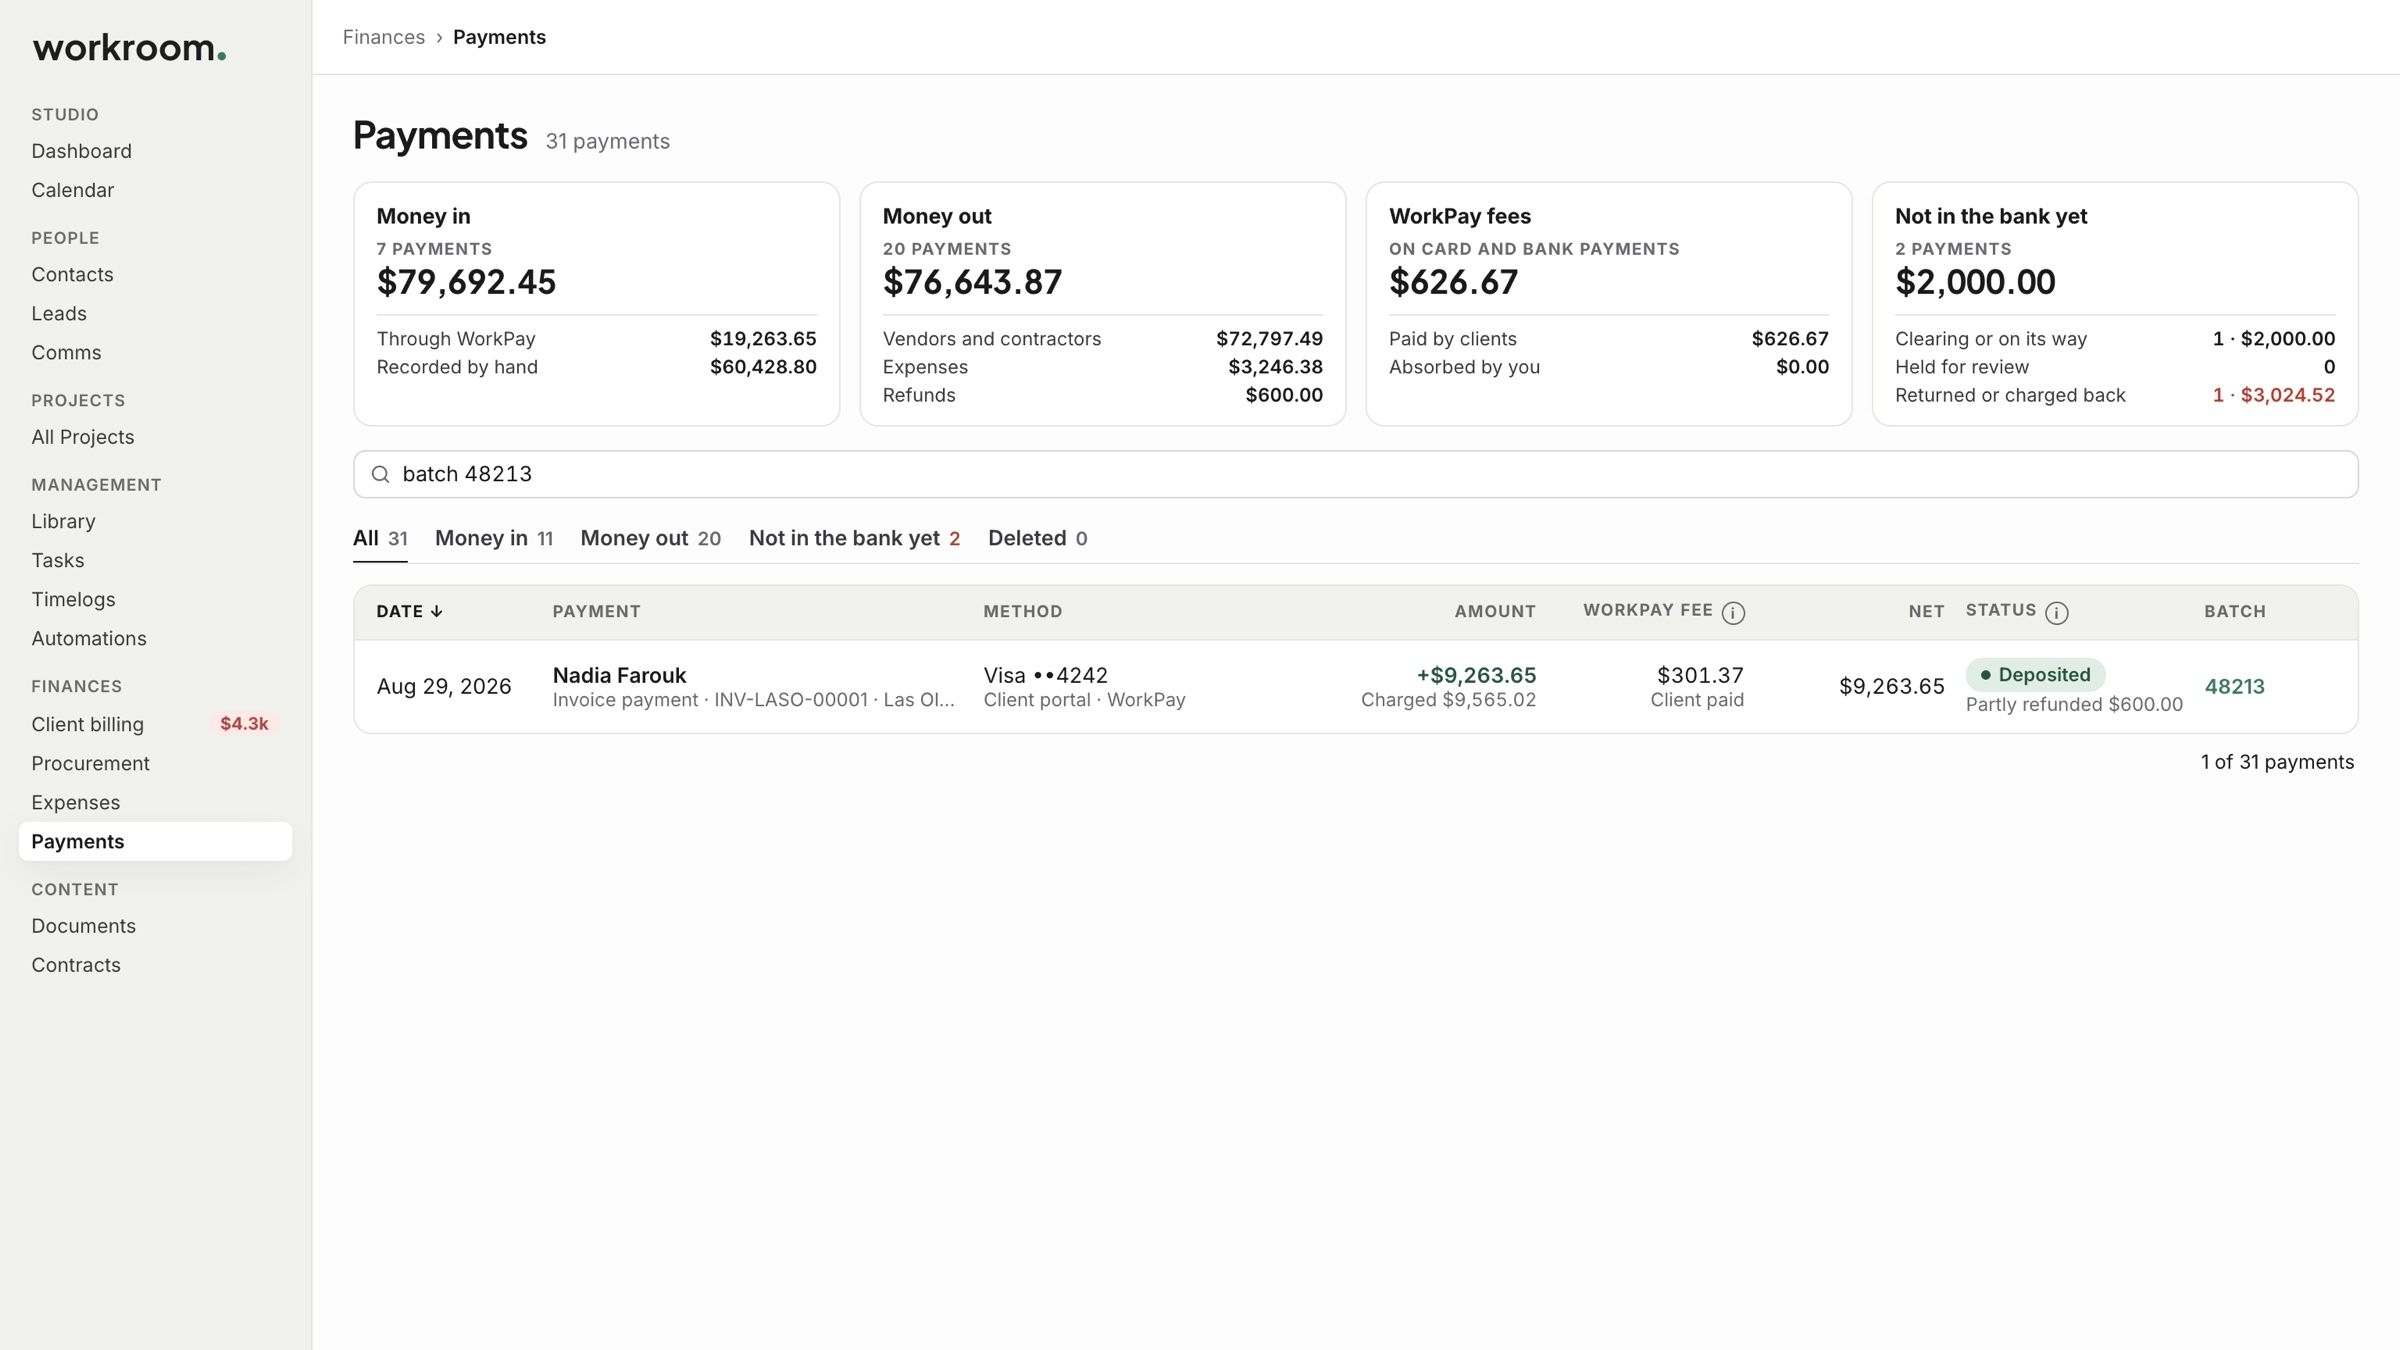
Task: Click the Status column info icon
Action: pyautogui.click(x=2056, y=613)
